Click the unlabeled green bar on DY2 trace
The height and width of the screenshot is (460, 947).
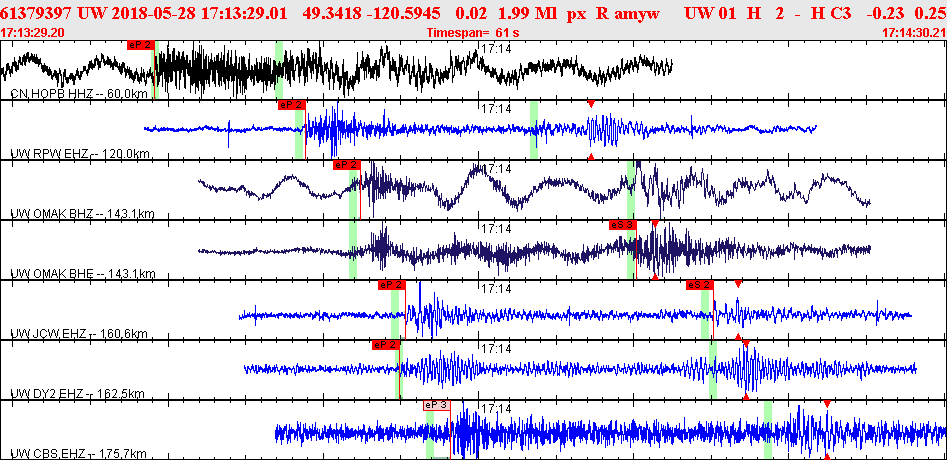(713, 370)
